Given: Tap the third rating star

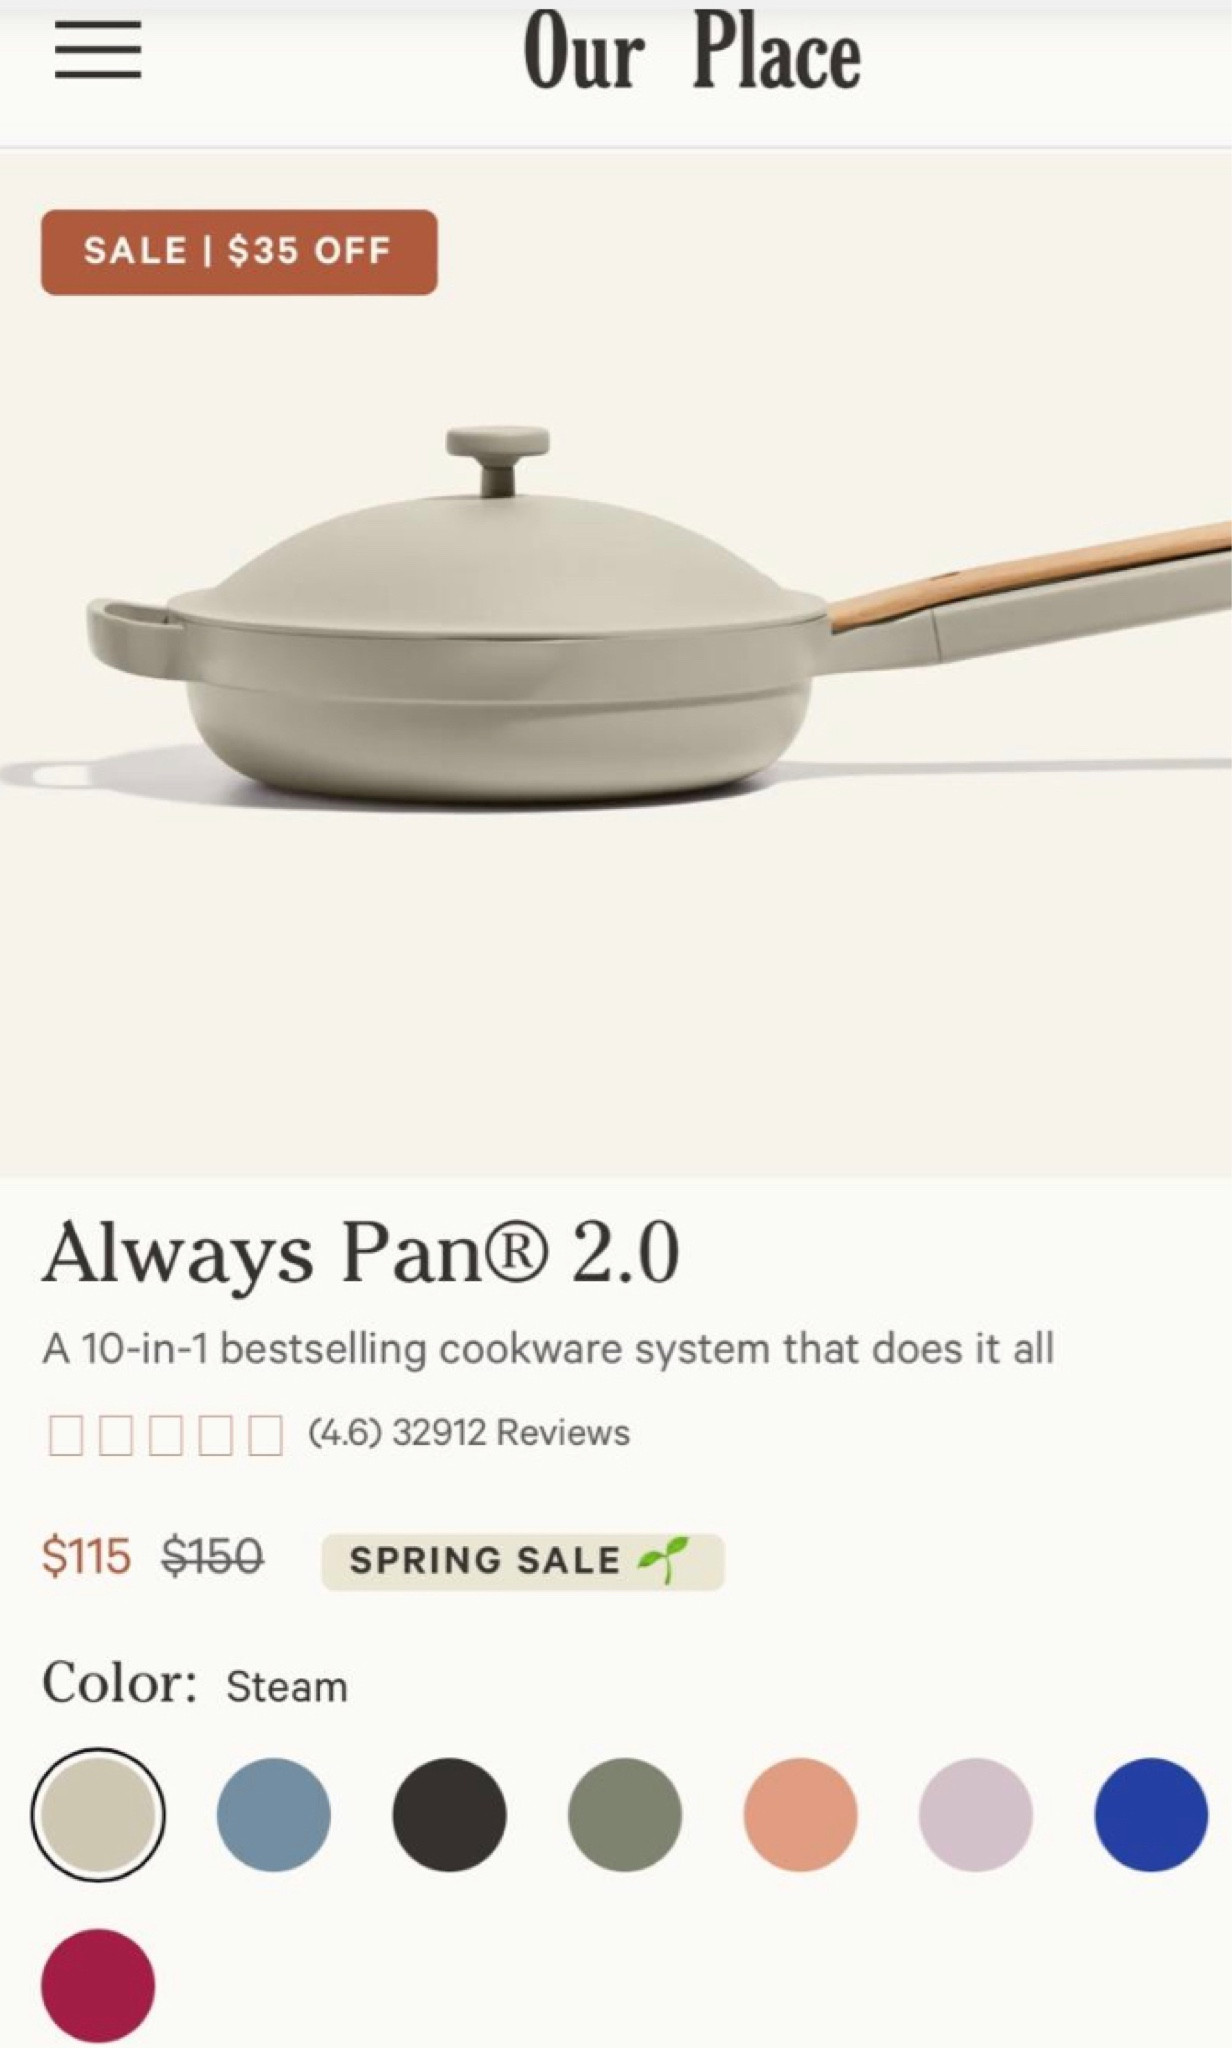Looking at the screenshot, I should [x=165, y=1436].
